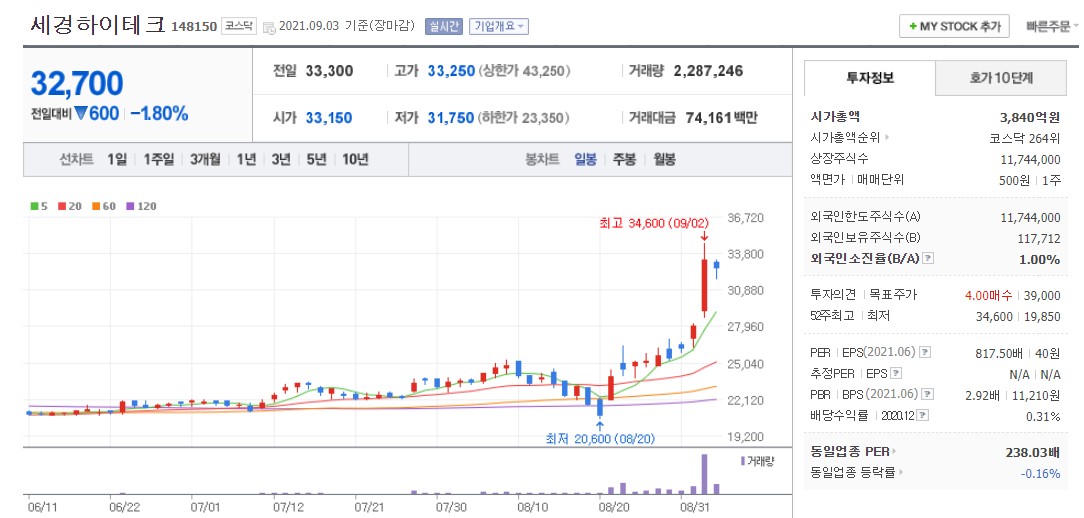Viewport: 1084px width, 518px height.
Task: Click the 코스닥 market badge
Action: click(240, 27)
